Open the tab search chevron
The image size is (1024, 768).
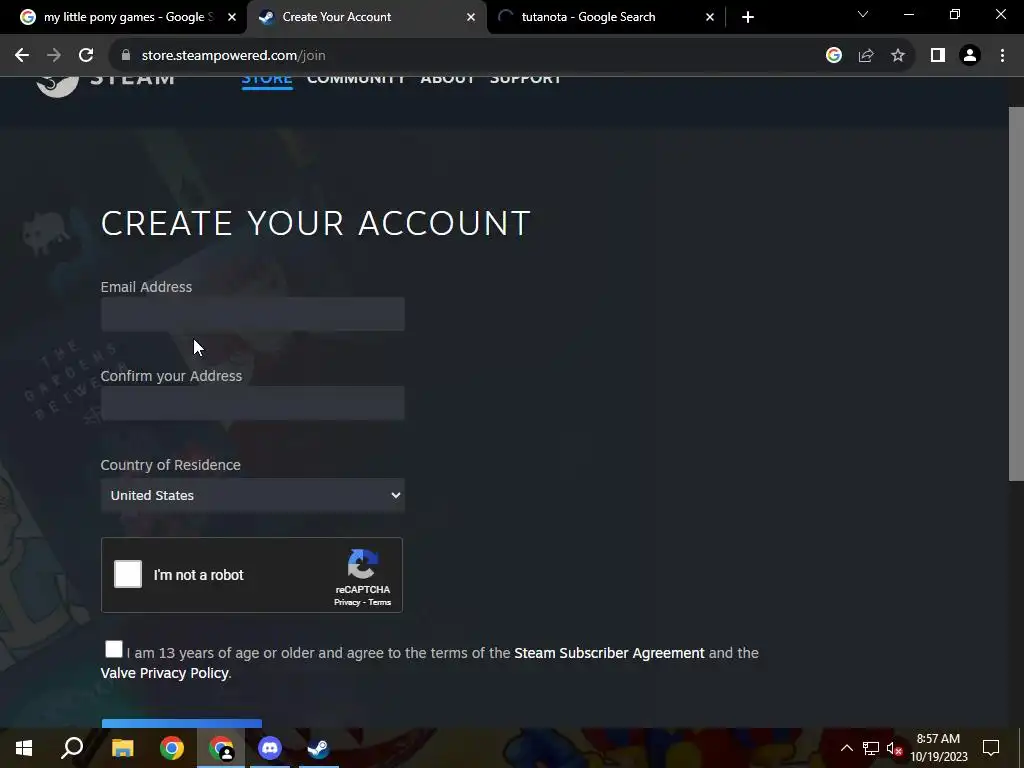tap(863, 14)
